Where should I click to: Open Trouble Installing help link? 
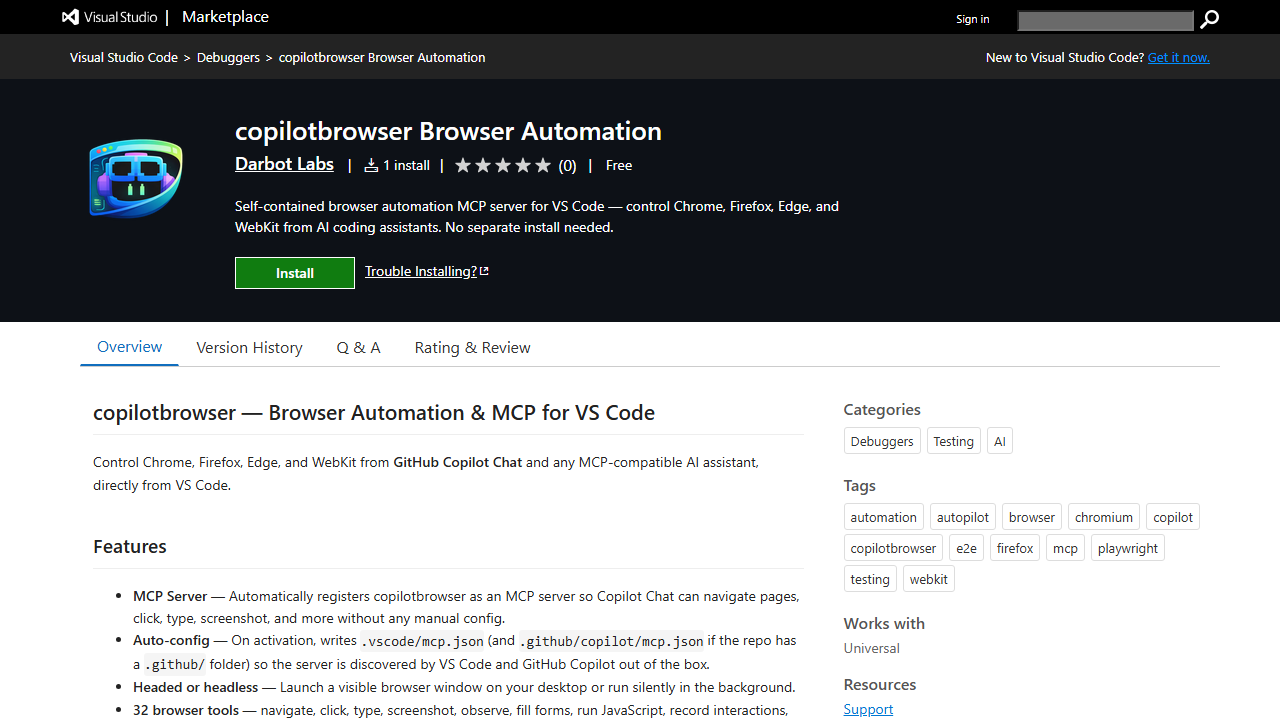click(x=427, y=271)
